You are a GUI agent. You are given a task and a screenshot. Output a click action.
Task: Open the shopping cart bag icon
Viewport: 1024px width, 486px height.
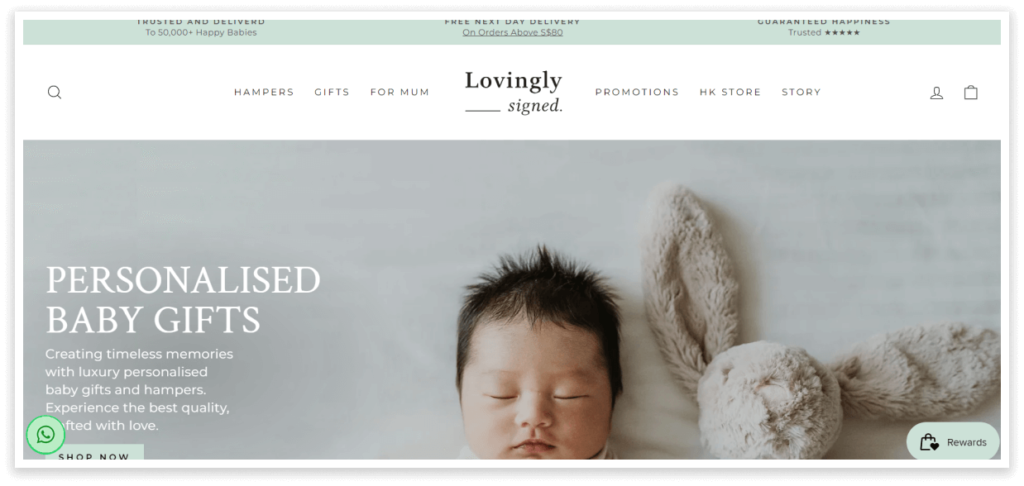coord(971,92)
